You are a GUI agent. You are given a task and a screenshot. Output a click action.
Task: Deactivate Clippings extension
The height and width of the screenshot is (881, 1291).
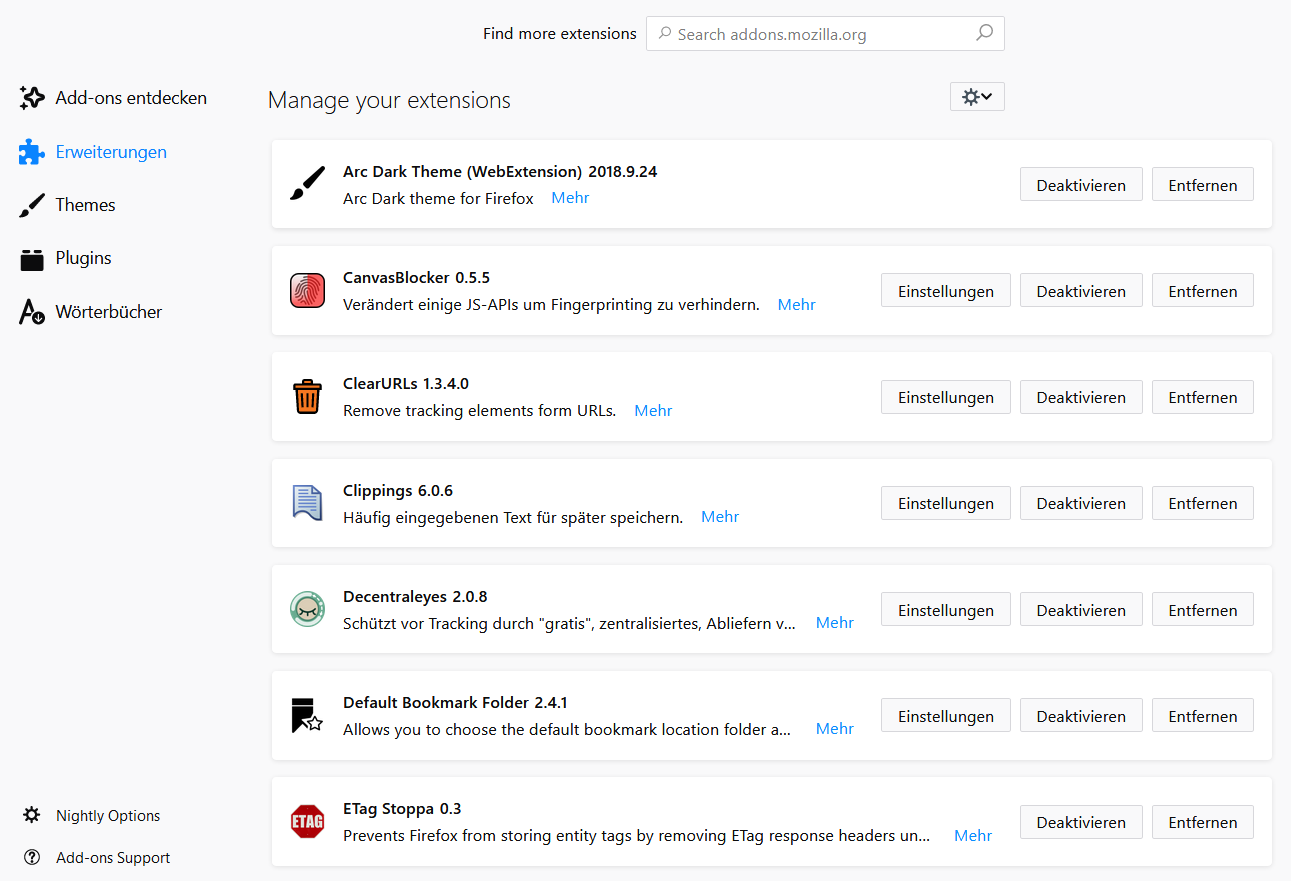(x=1081, y=503)
